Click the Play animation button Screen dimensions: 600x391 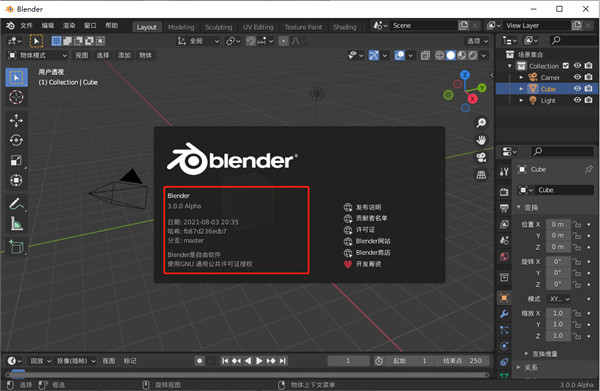259,361
